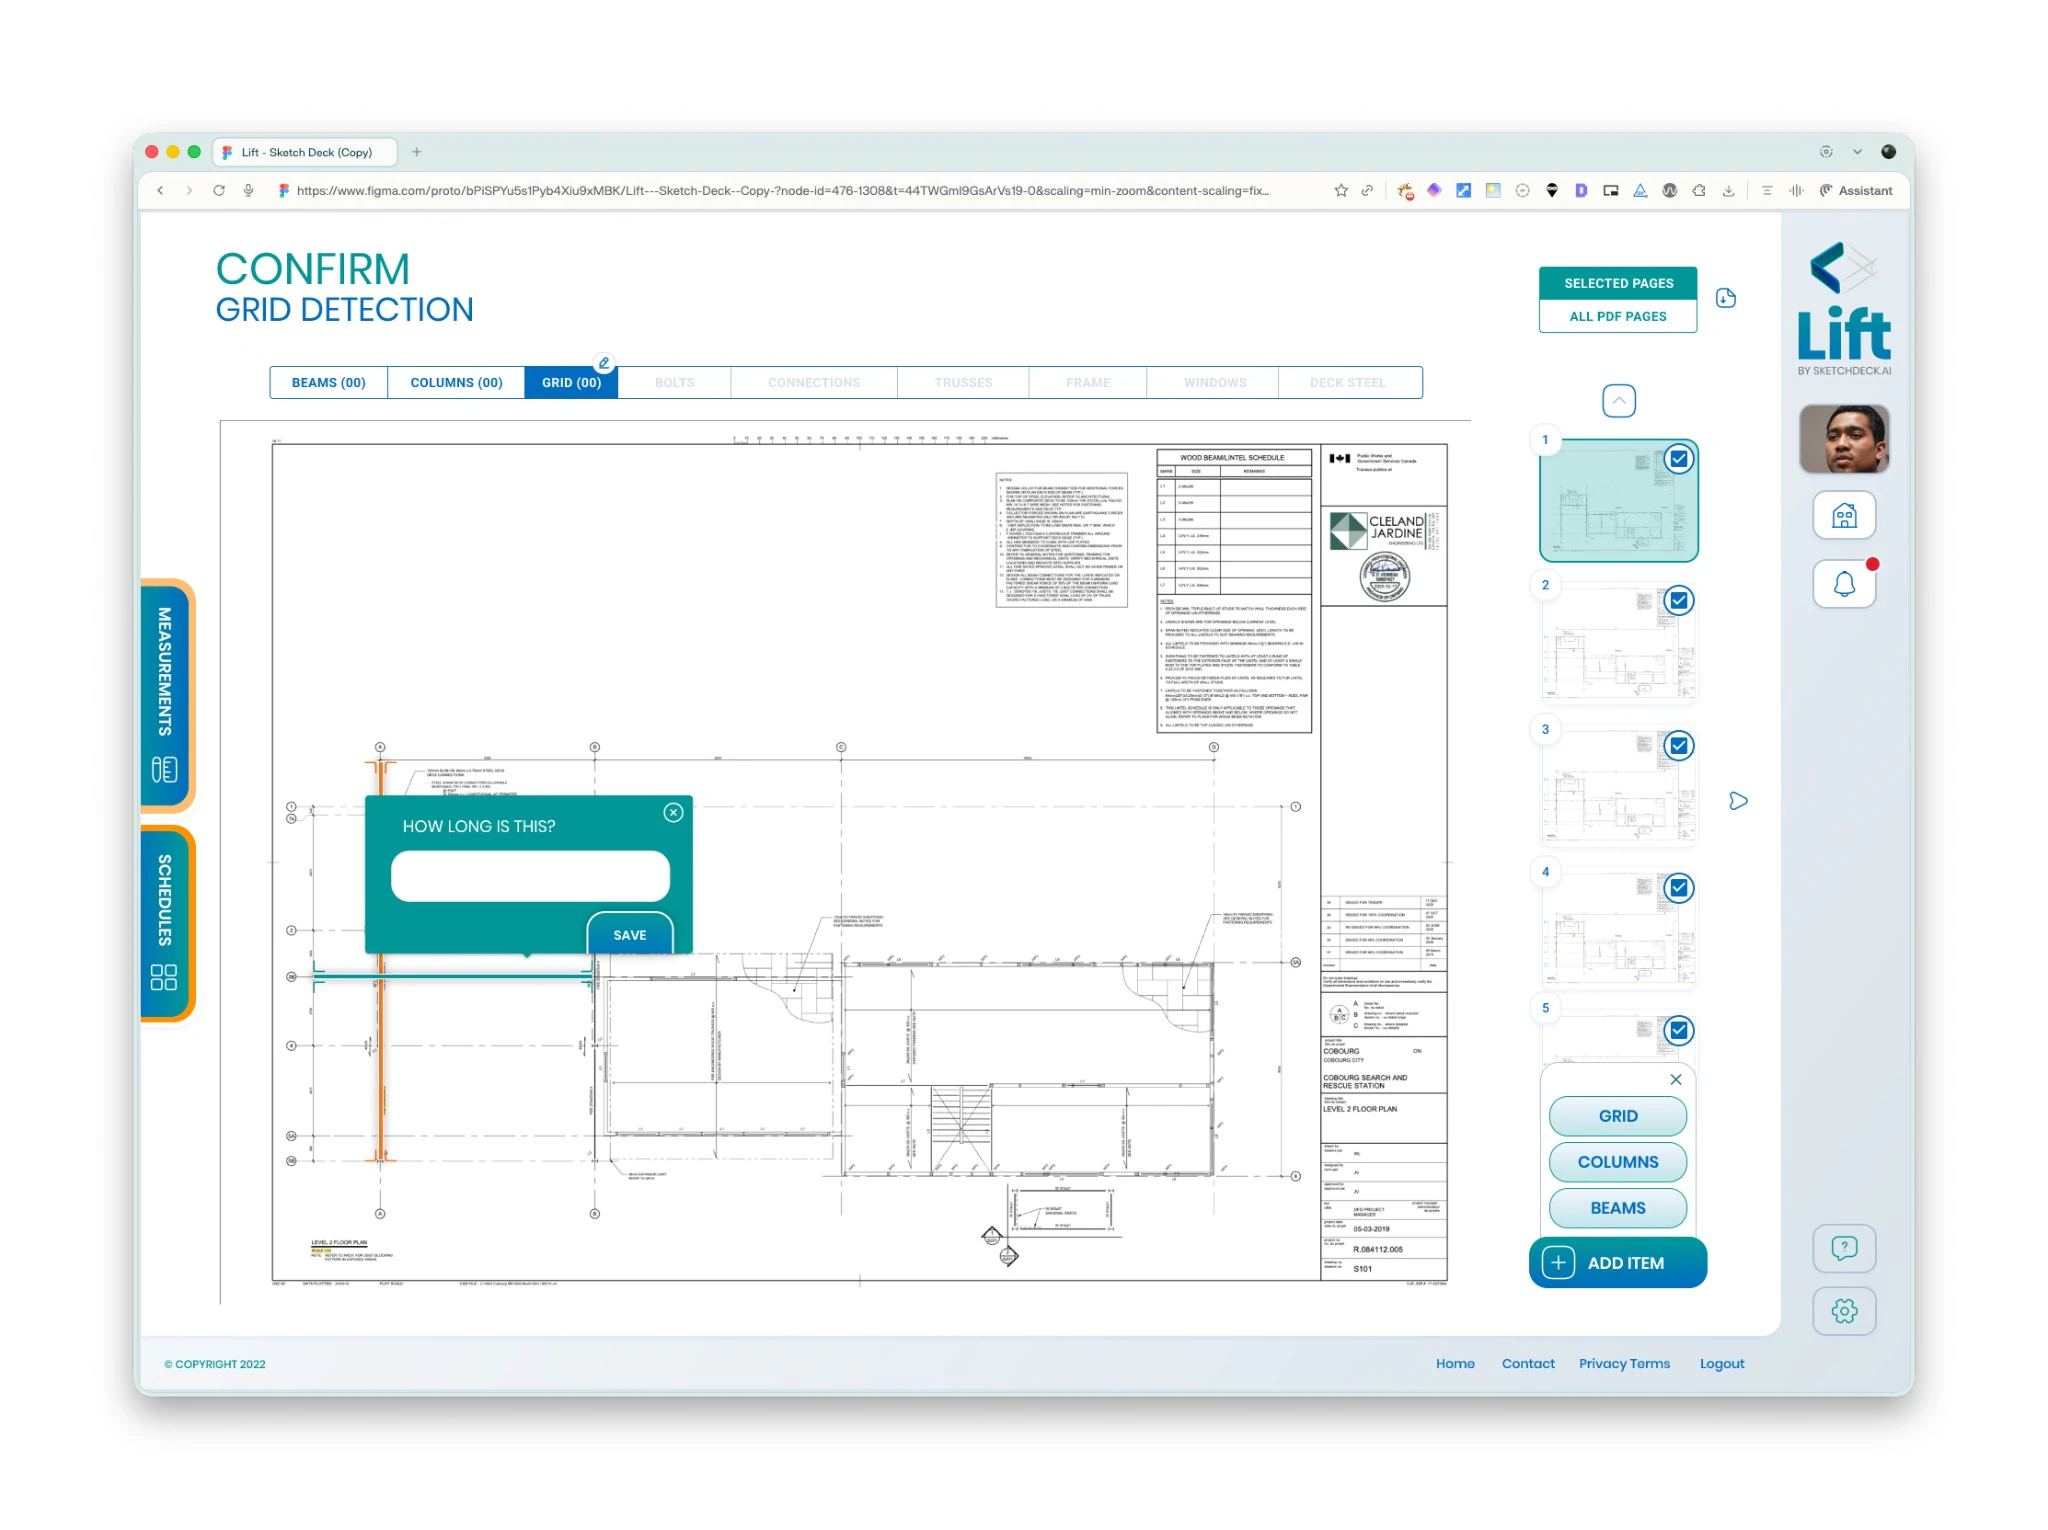The height and width of the screenshot is (1530, 2048).
Task: Switch to All PDF Pages
Action: click(1618, 316)
